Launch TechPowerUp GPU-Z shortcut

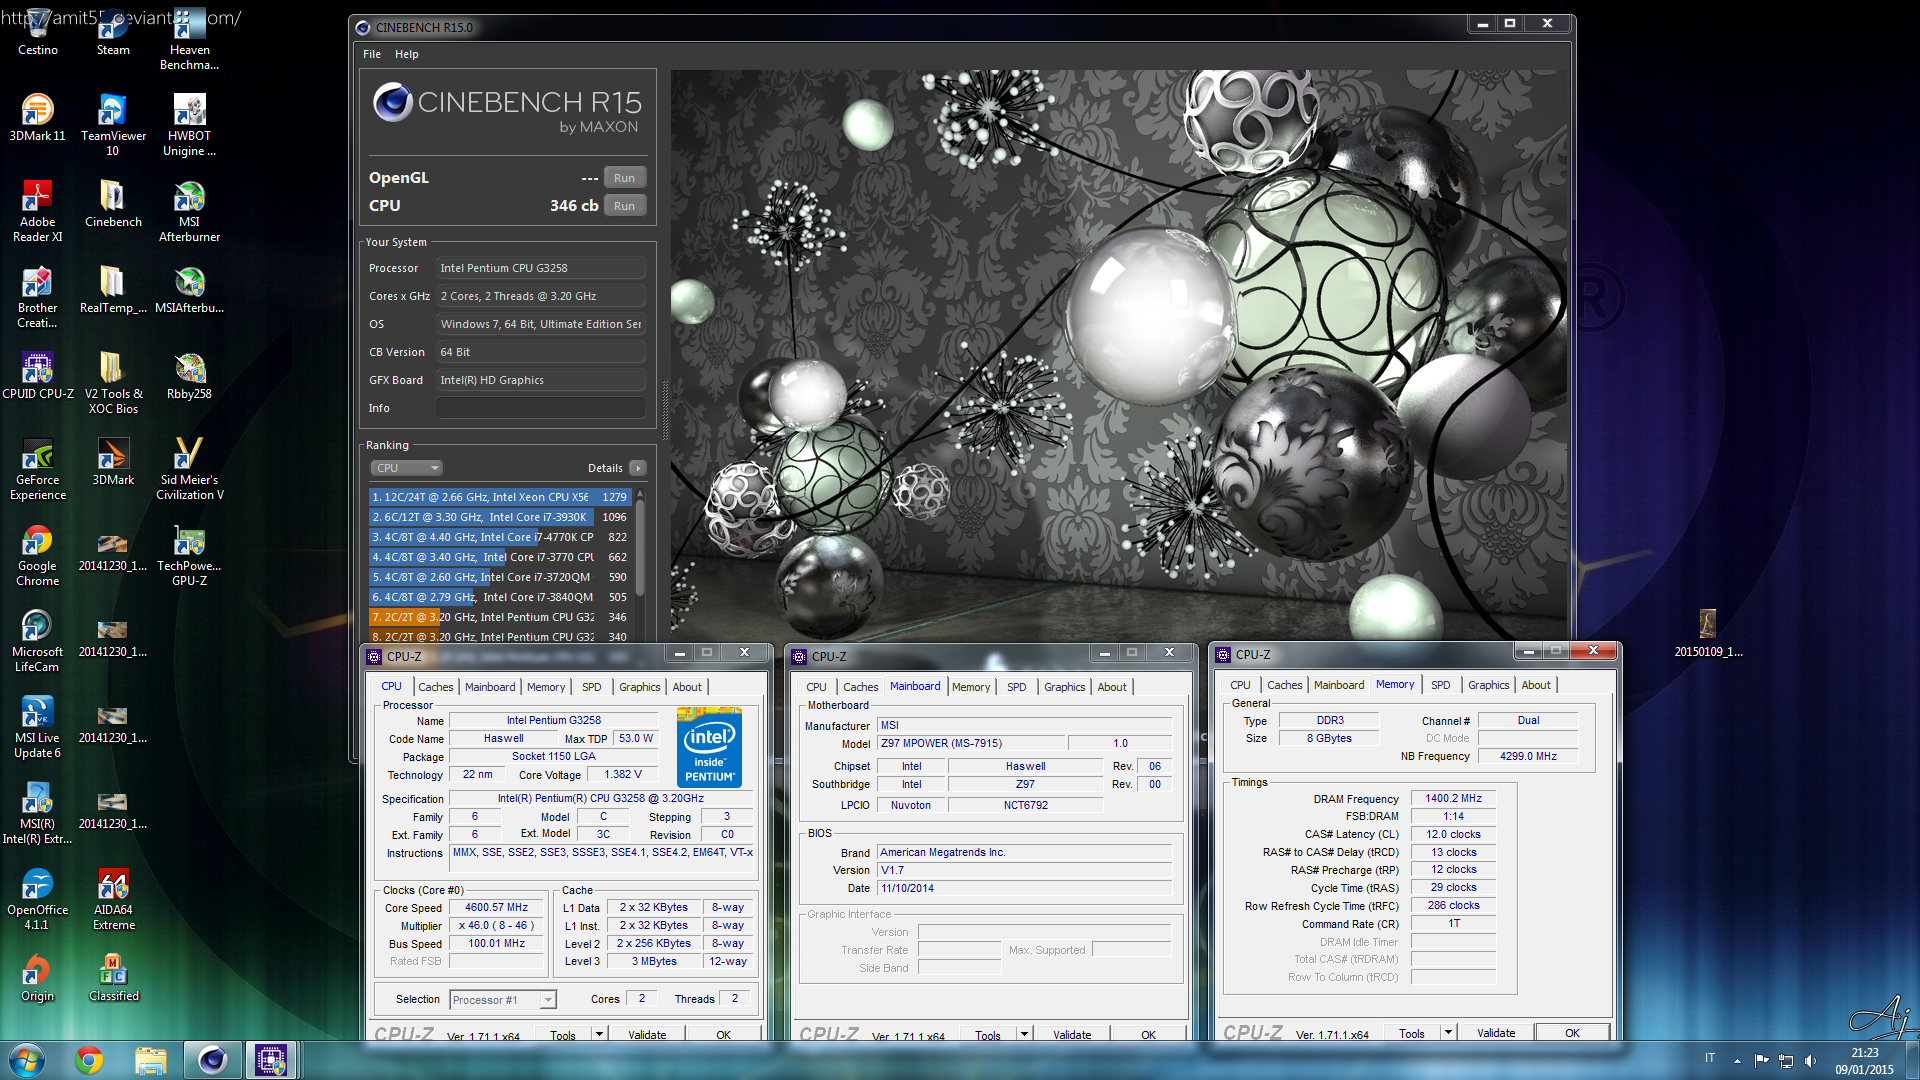point(189,554)
